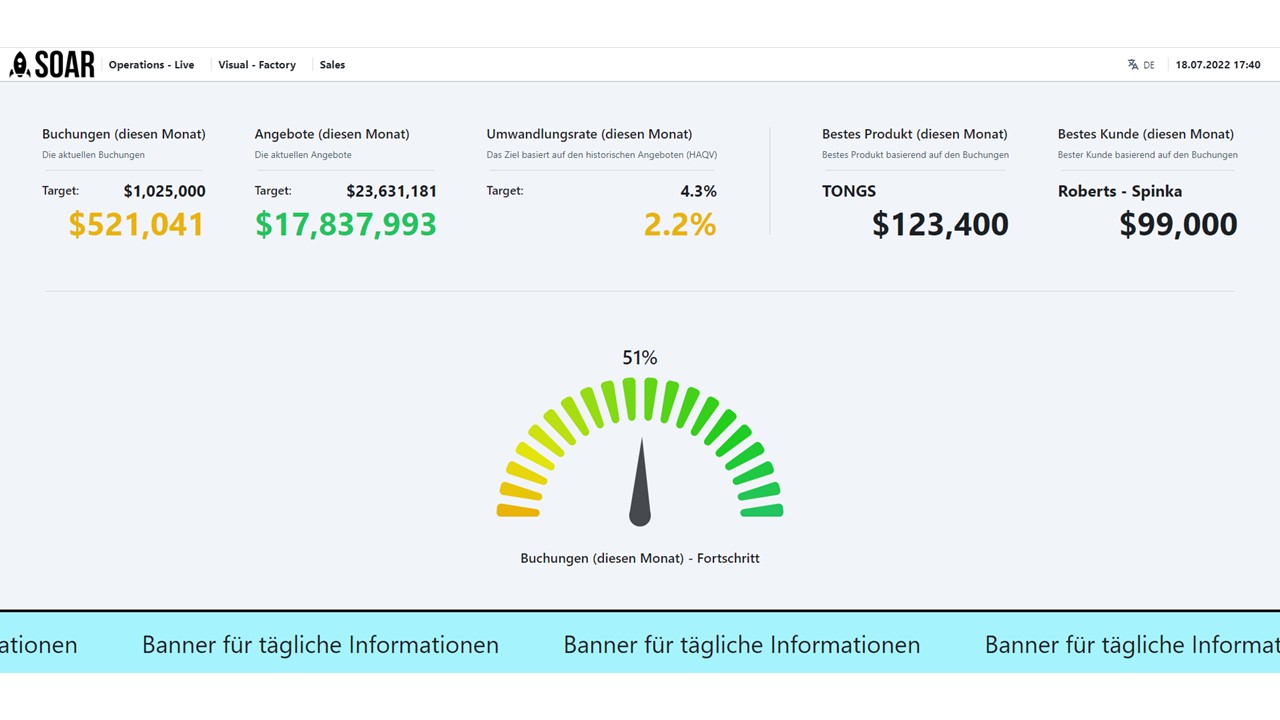Image resolution: width=1280 pixels, height=720 pixels.
Task: Click the SOAR rocket logo icon
Action: pyautogui.click(x=20, y=65)
